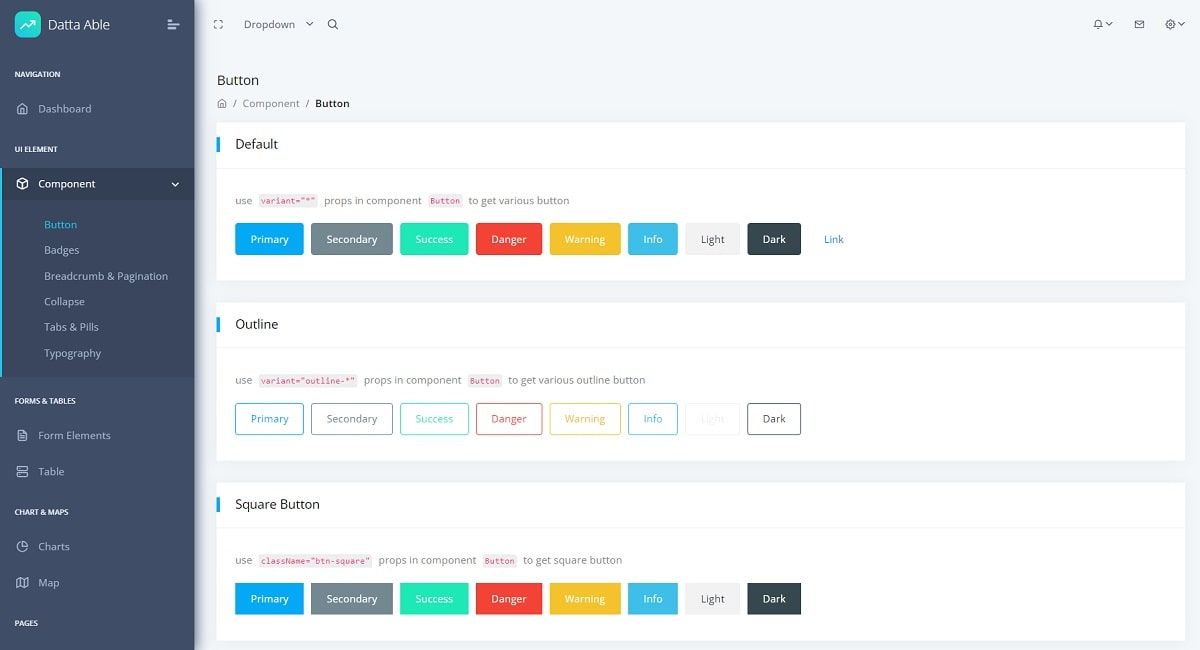Select Badges from the Component submenu
The image size is (1200, 650).
tap(60, 250)
